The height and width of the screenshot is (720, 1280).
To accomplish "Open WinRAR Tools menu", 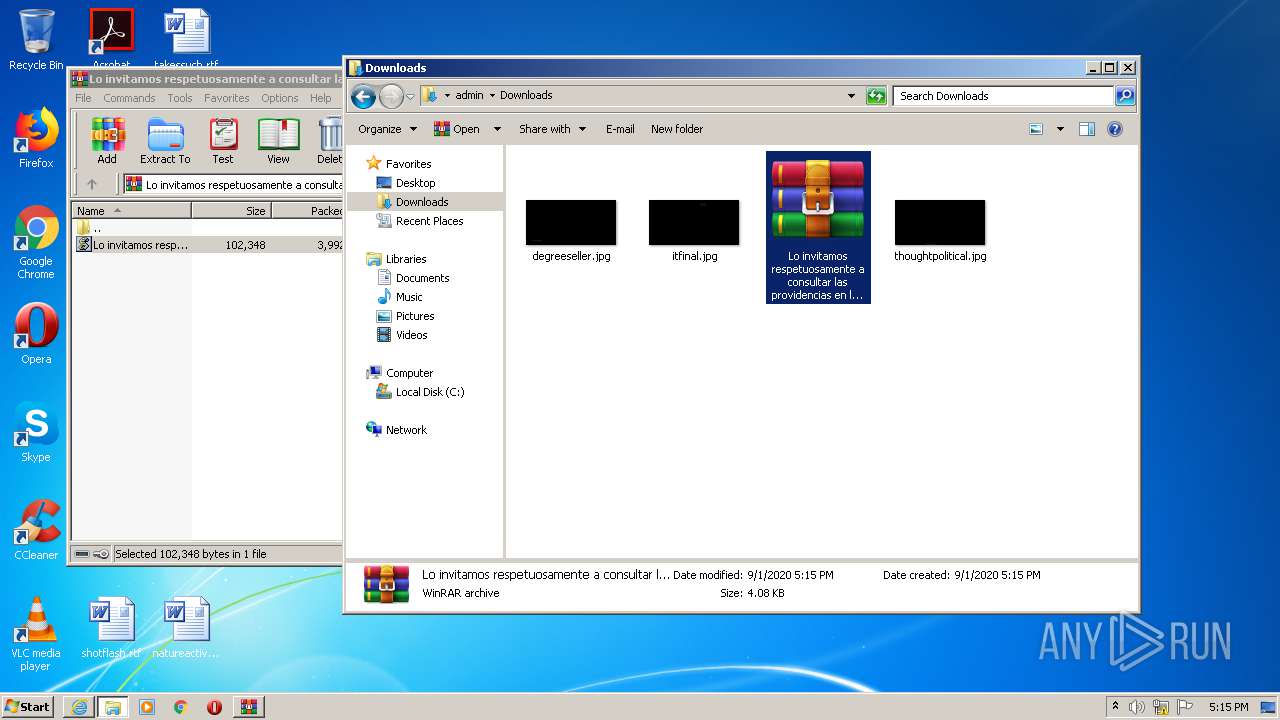I will coord(180,98).
